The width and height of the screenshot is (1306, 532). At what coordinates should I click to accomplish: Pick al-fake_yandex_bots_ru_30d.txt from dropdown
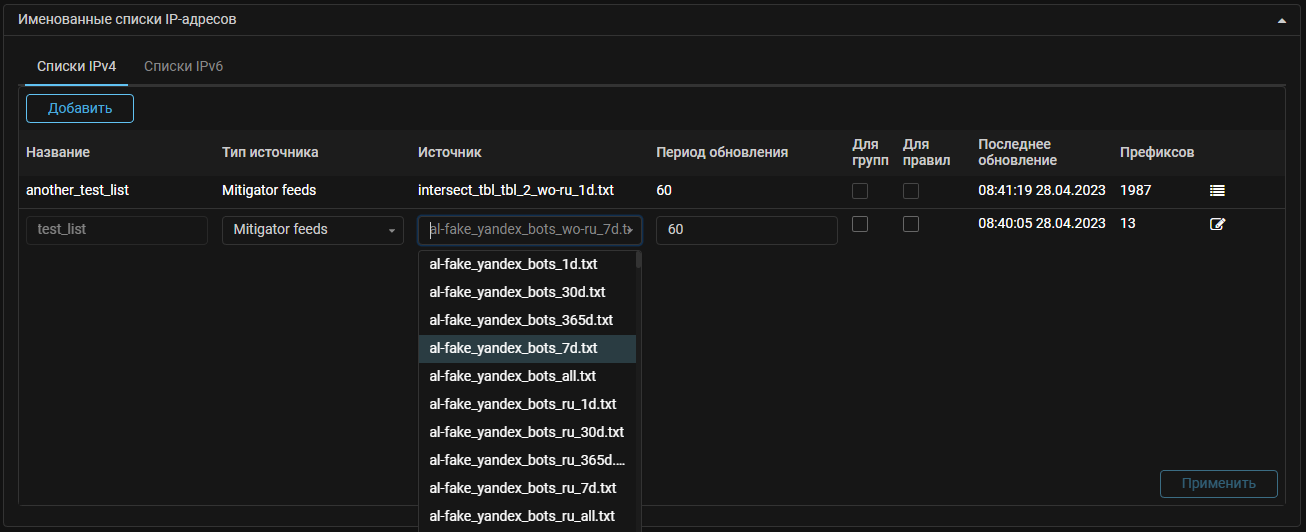point(526,432)
